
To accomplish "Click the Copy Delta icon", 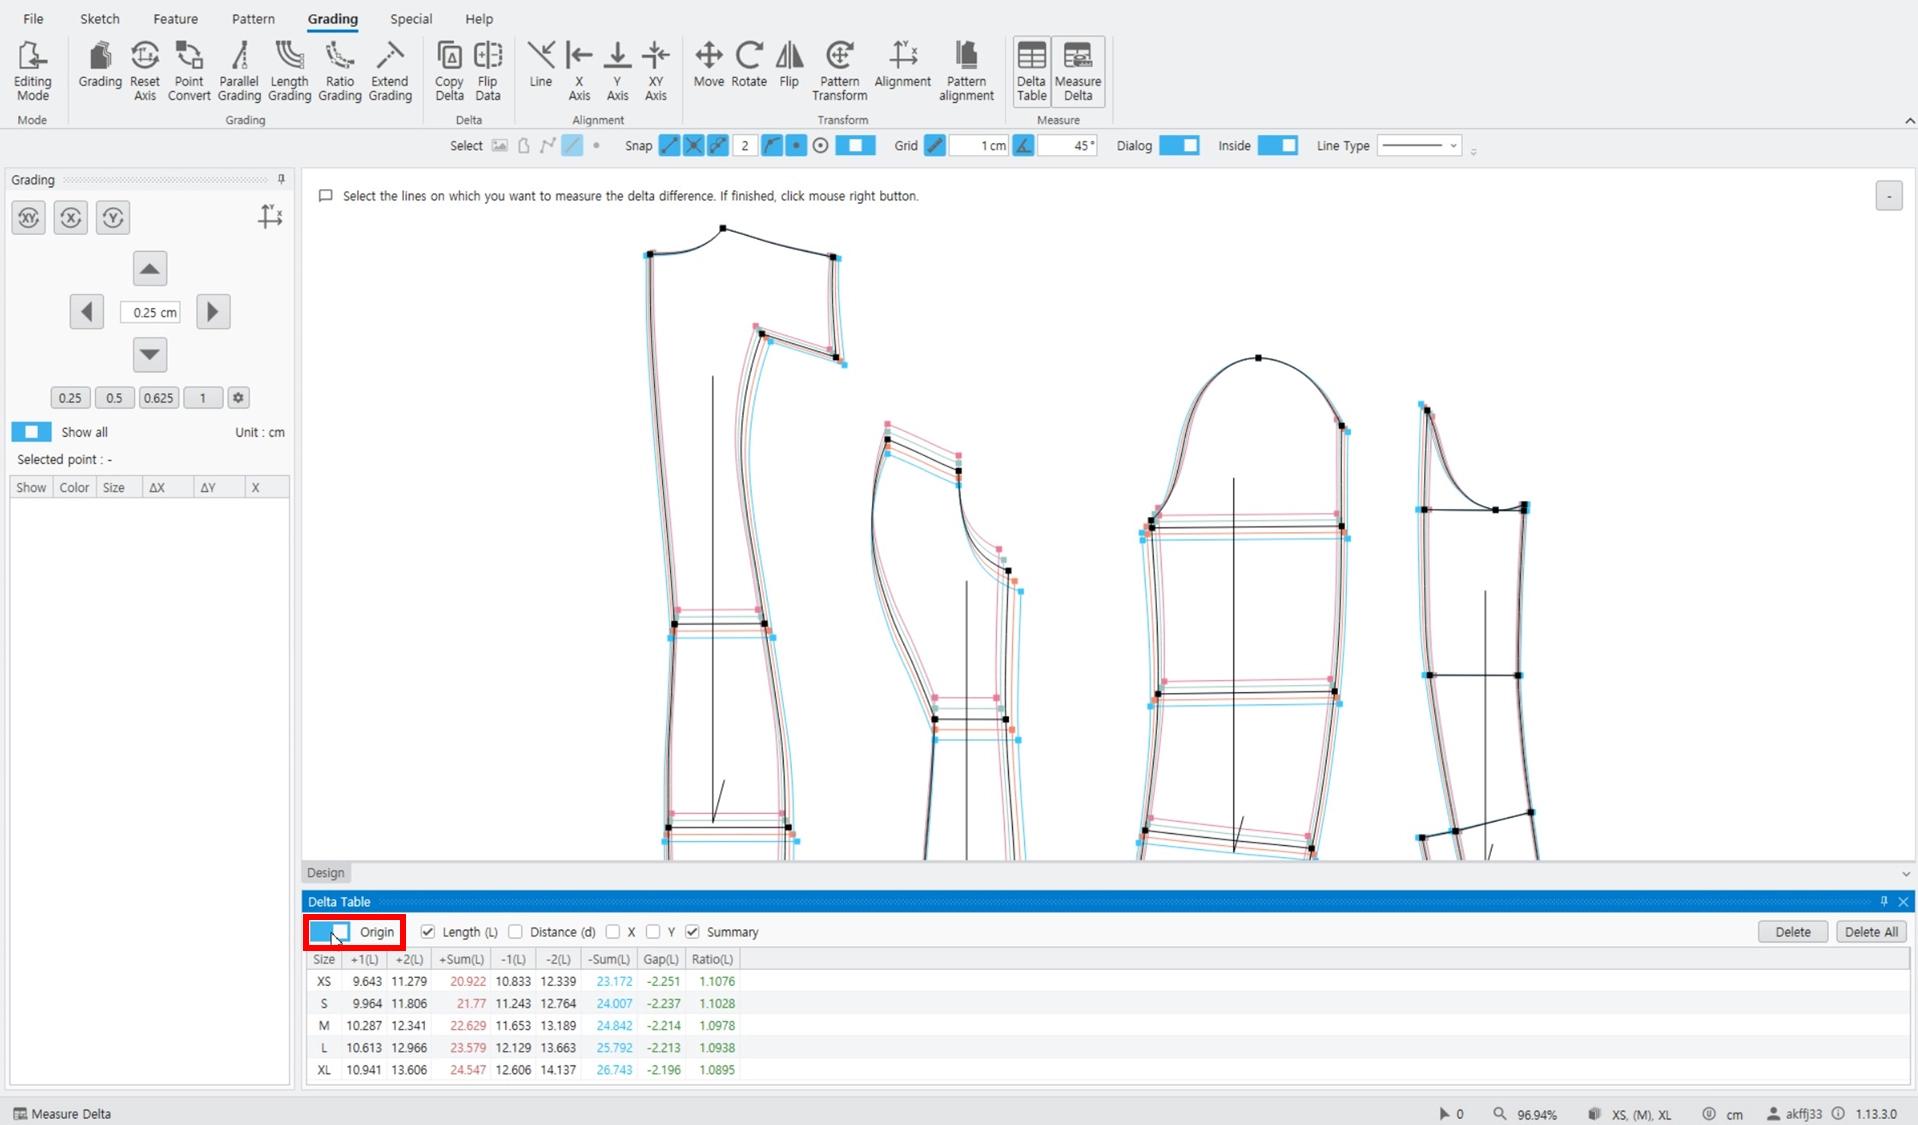I will point(449,71).
